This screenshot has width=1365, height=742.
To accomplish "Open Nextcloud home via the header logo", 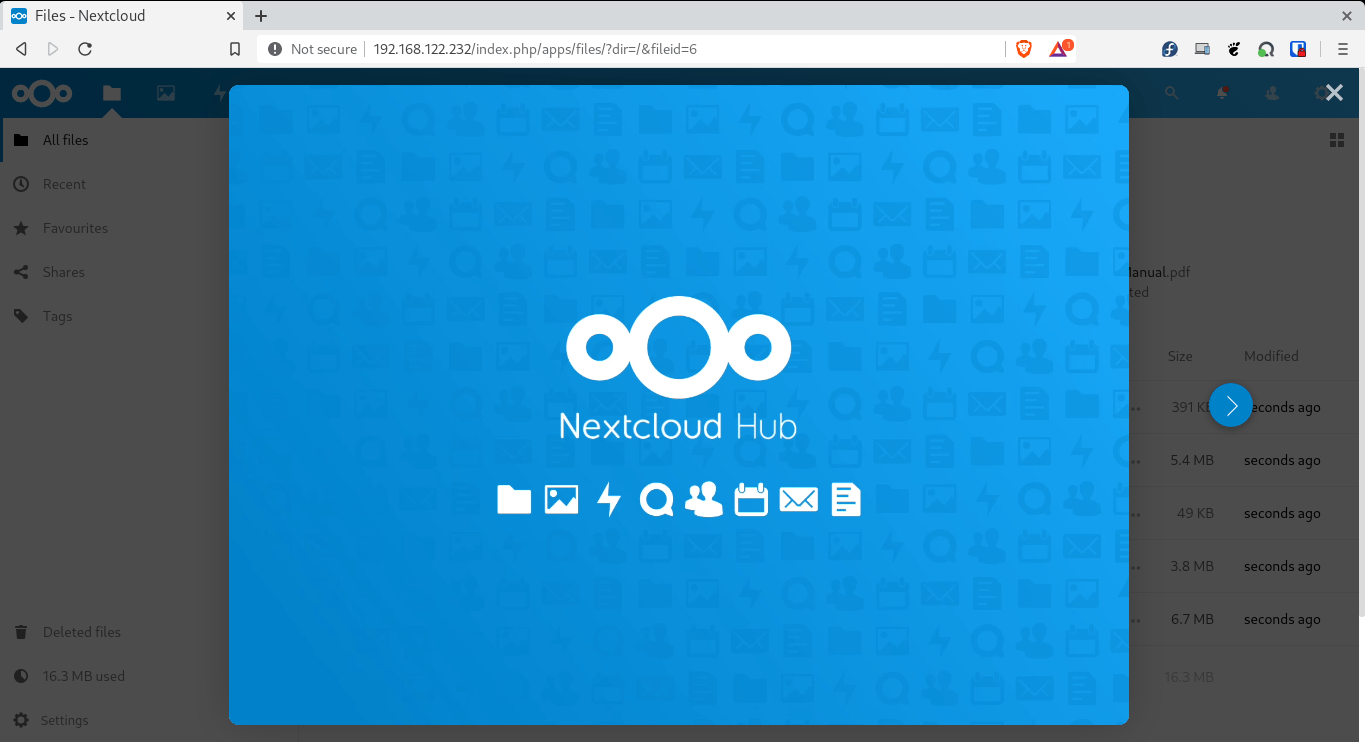I will coord(42,93).
